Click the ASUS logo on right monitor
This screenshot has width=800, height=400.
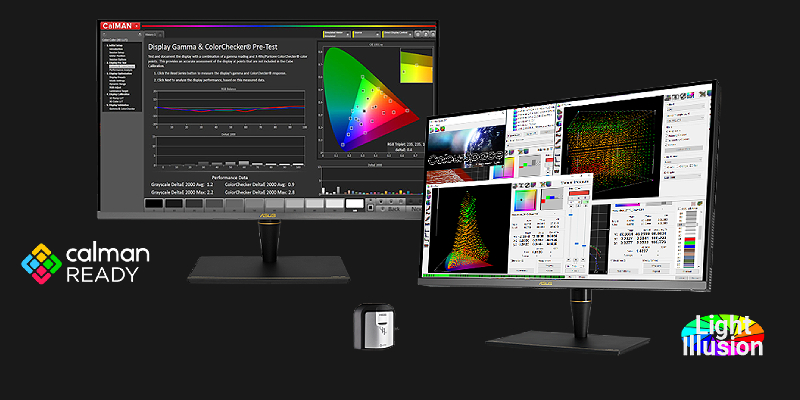574,285
